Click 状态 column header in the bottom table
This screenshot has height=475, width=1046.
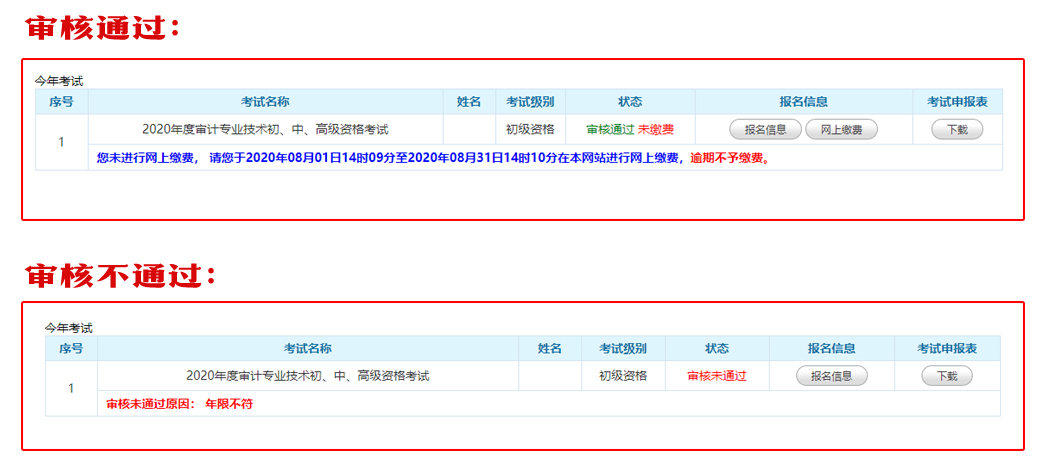716,348
